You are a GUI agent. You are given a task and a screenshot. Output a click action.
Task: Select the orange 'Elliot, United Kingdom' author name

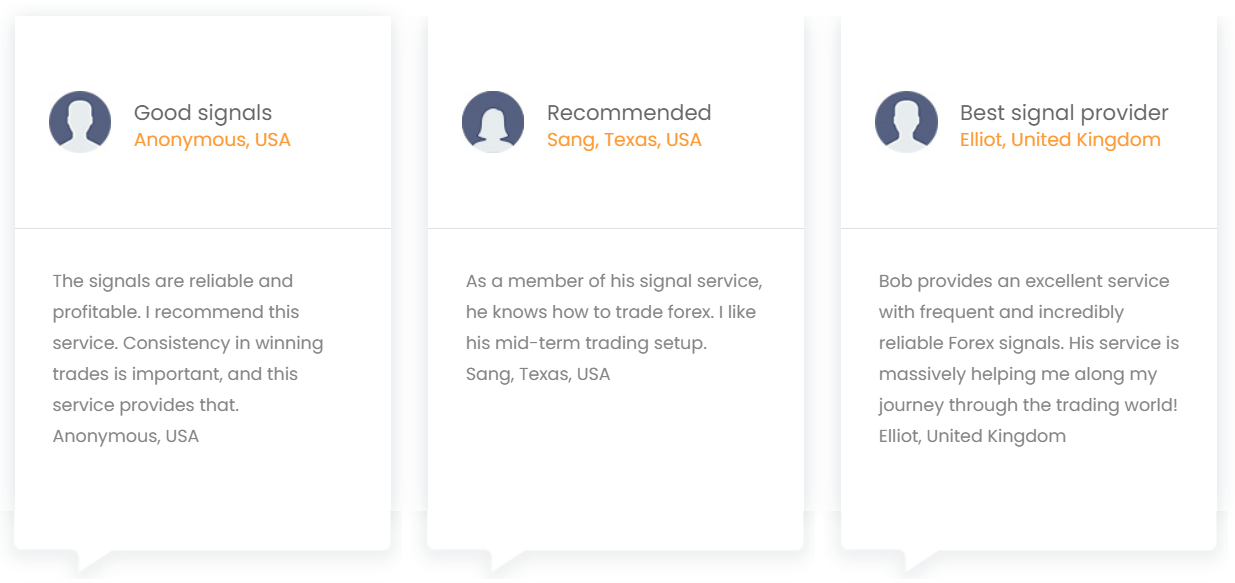[1060, 140]
